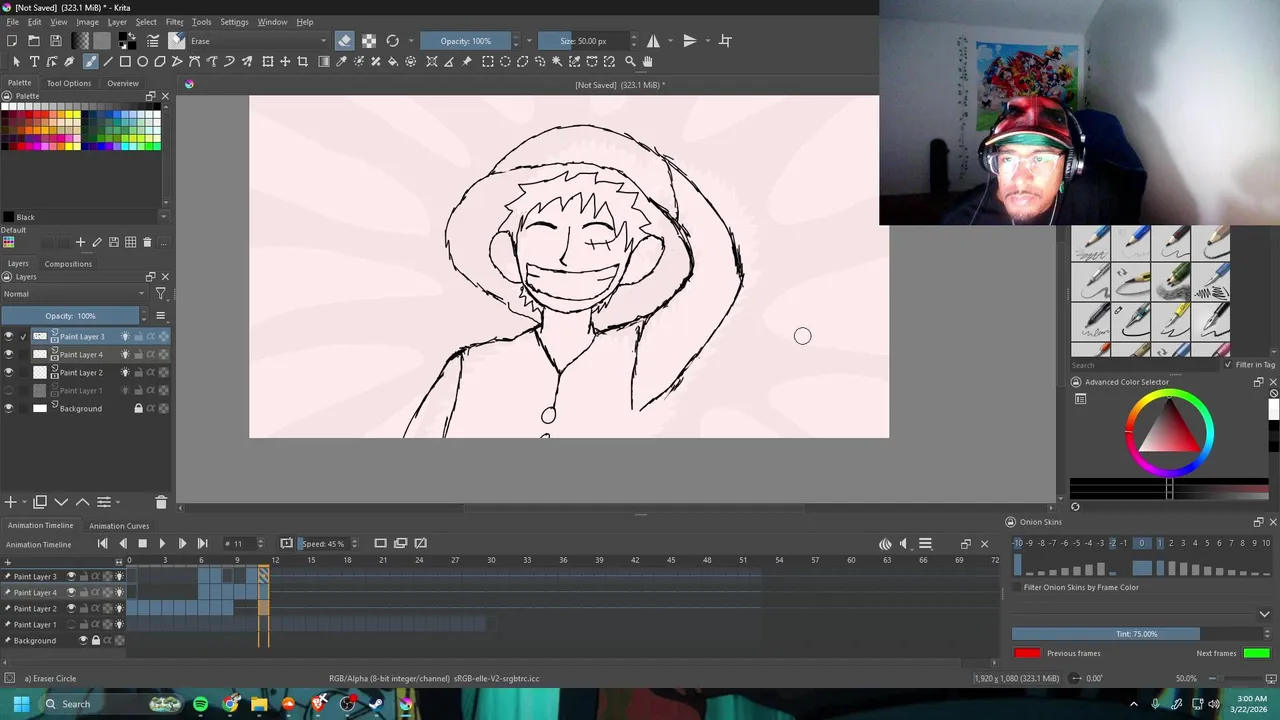This screenshot has height=720, width=1280.
Task: Click the Previous frames red color swatch
Action: tap(1027, 654)
